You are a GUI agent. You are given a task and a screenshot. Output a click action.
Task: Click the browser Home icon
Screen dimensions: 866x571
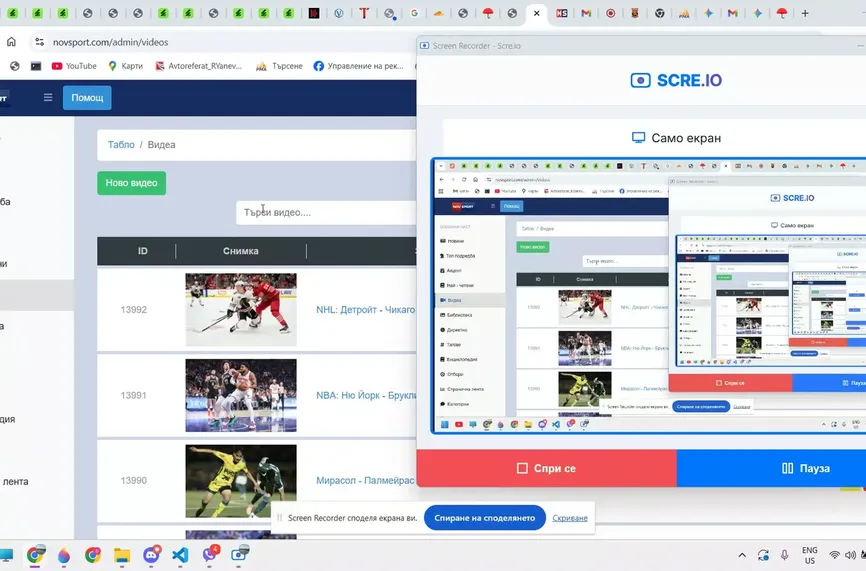tap(11, 42)
